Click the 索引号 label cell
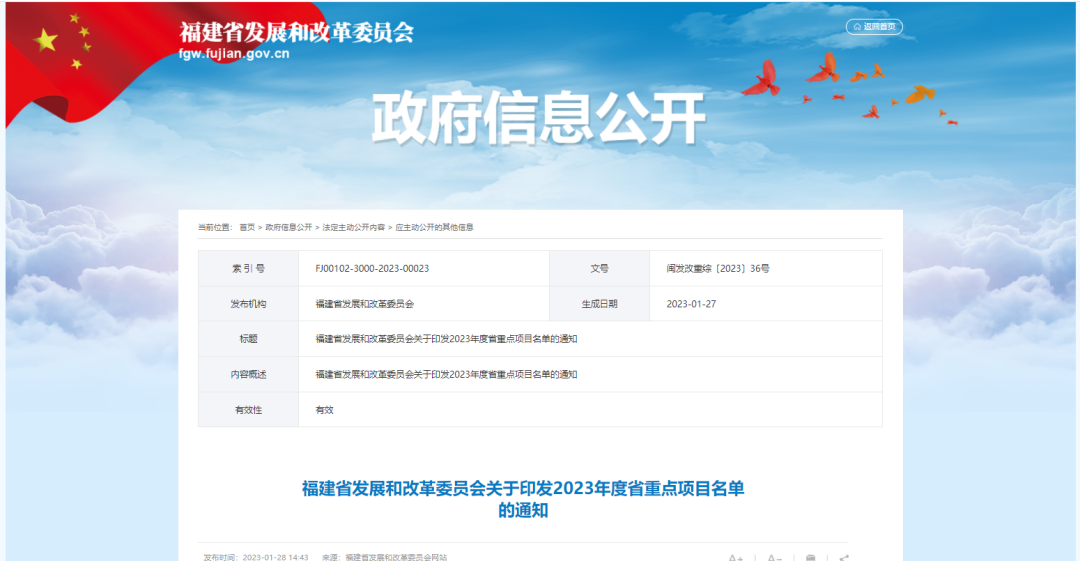Image resolution: width=1080 pixels, height=561 pixels. coord(248,269)
